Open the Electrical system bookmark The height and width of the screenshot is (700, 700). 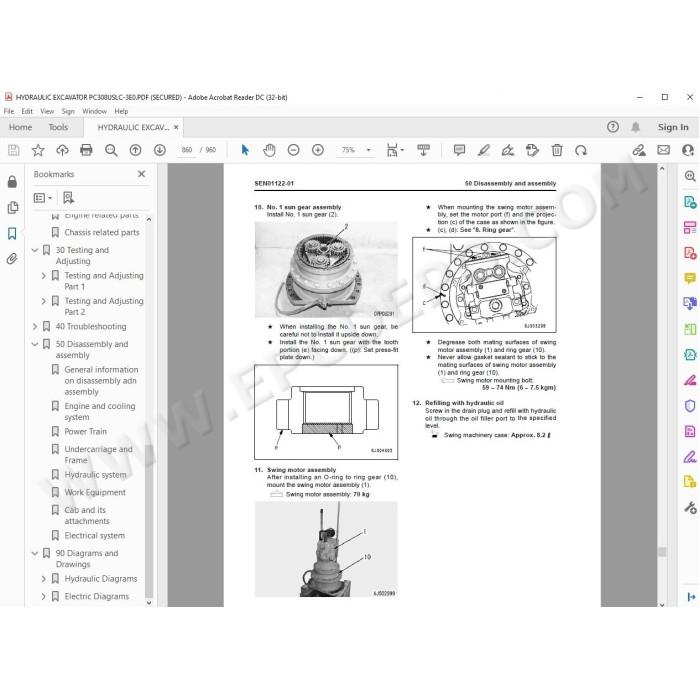tap(95, 536)
